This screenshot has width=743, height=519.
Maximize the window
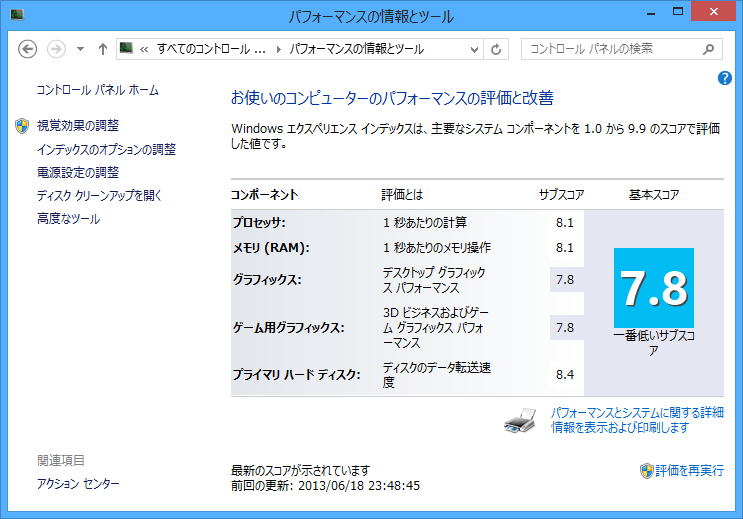click(x=678, y=12)
